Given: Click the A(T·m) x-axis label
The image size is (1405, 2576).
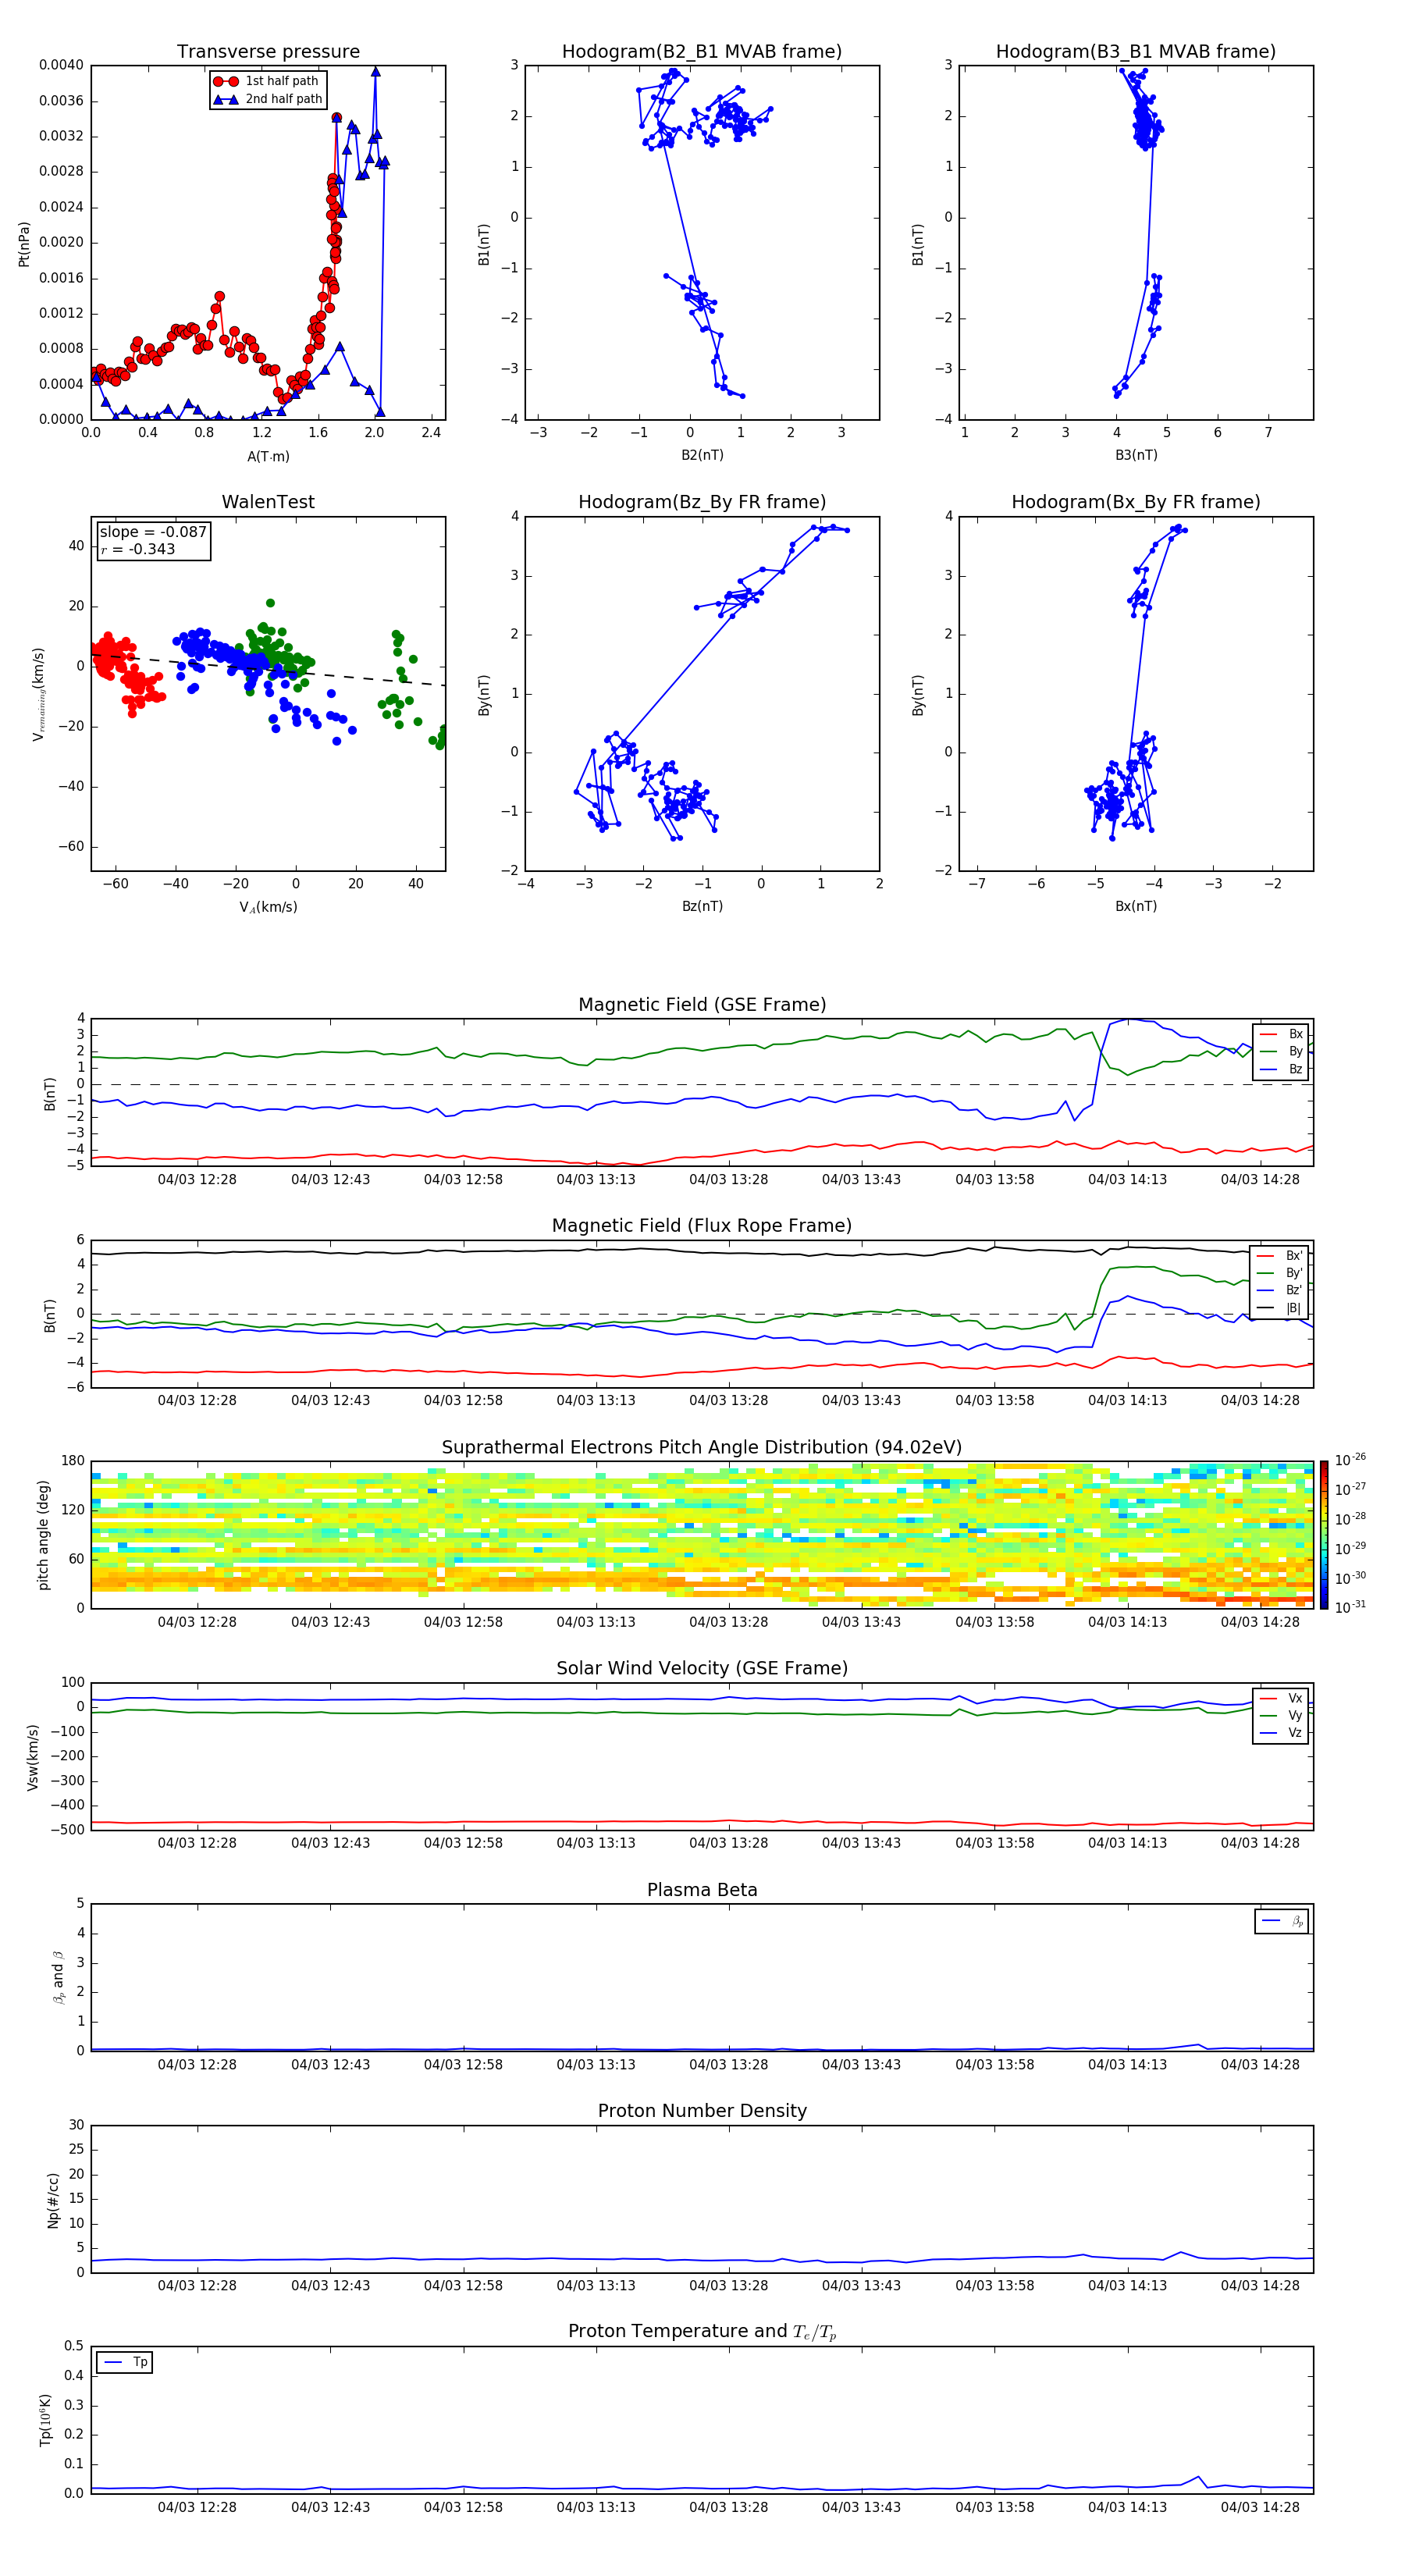Looking at the screenshot, I should pyautogui.click(x=268, y=457).
